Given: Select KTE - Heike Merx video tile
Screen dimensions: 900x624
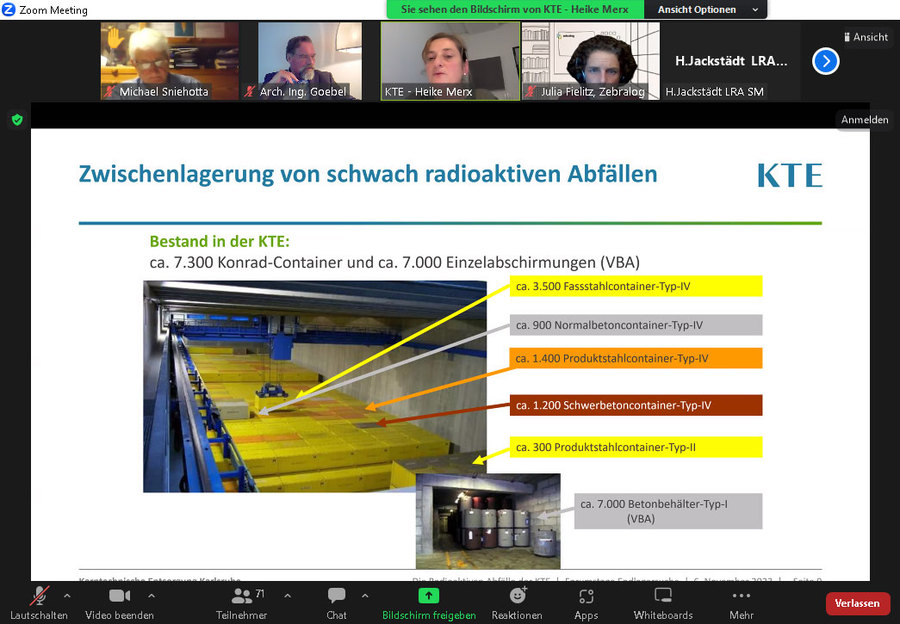Looking at the screenshot, I should [449, 60].
